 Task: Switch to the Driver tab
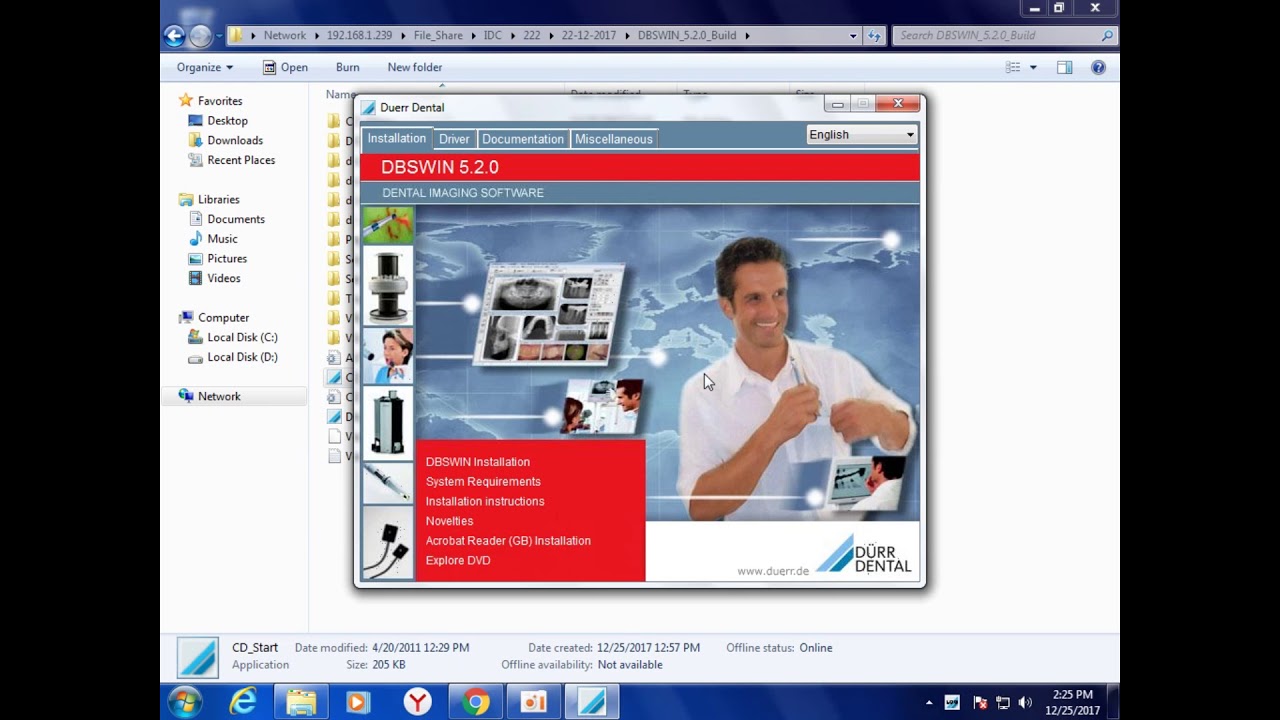pyautogui.click(x=454, y=139)
